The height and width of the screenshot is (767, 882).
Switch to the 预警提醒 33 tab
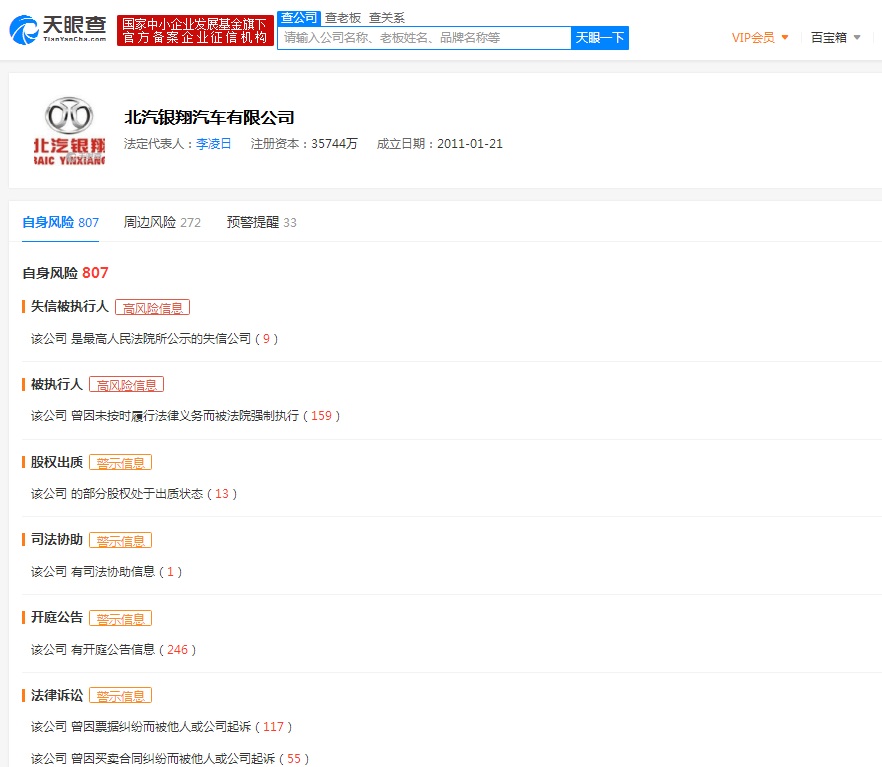[x=262, y=223]
